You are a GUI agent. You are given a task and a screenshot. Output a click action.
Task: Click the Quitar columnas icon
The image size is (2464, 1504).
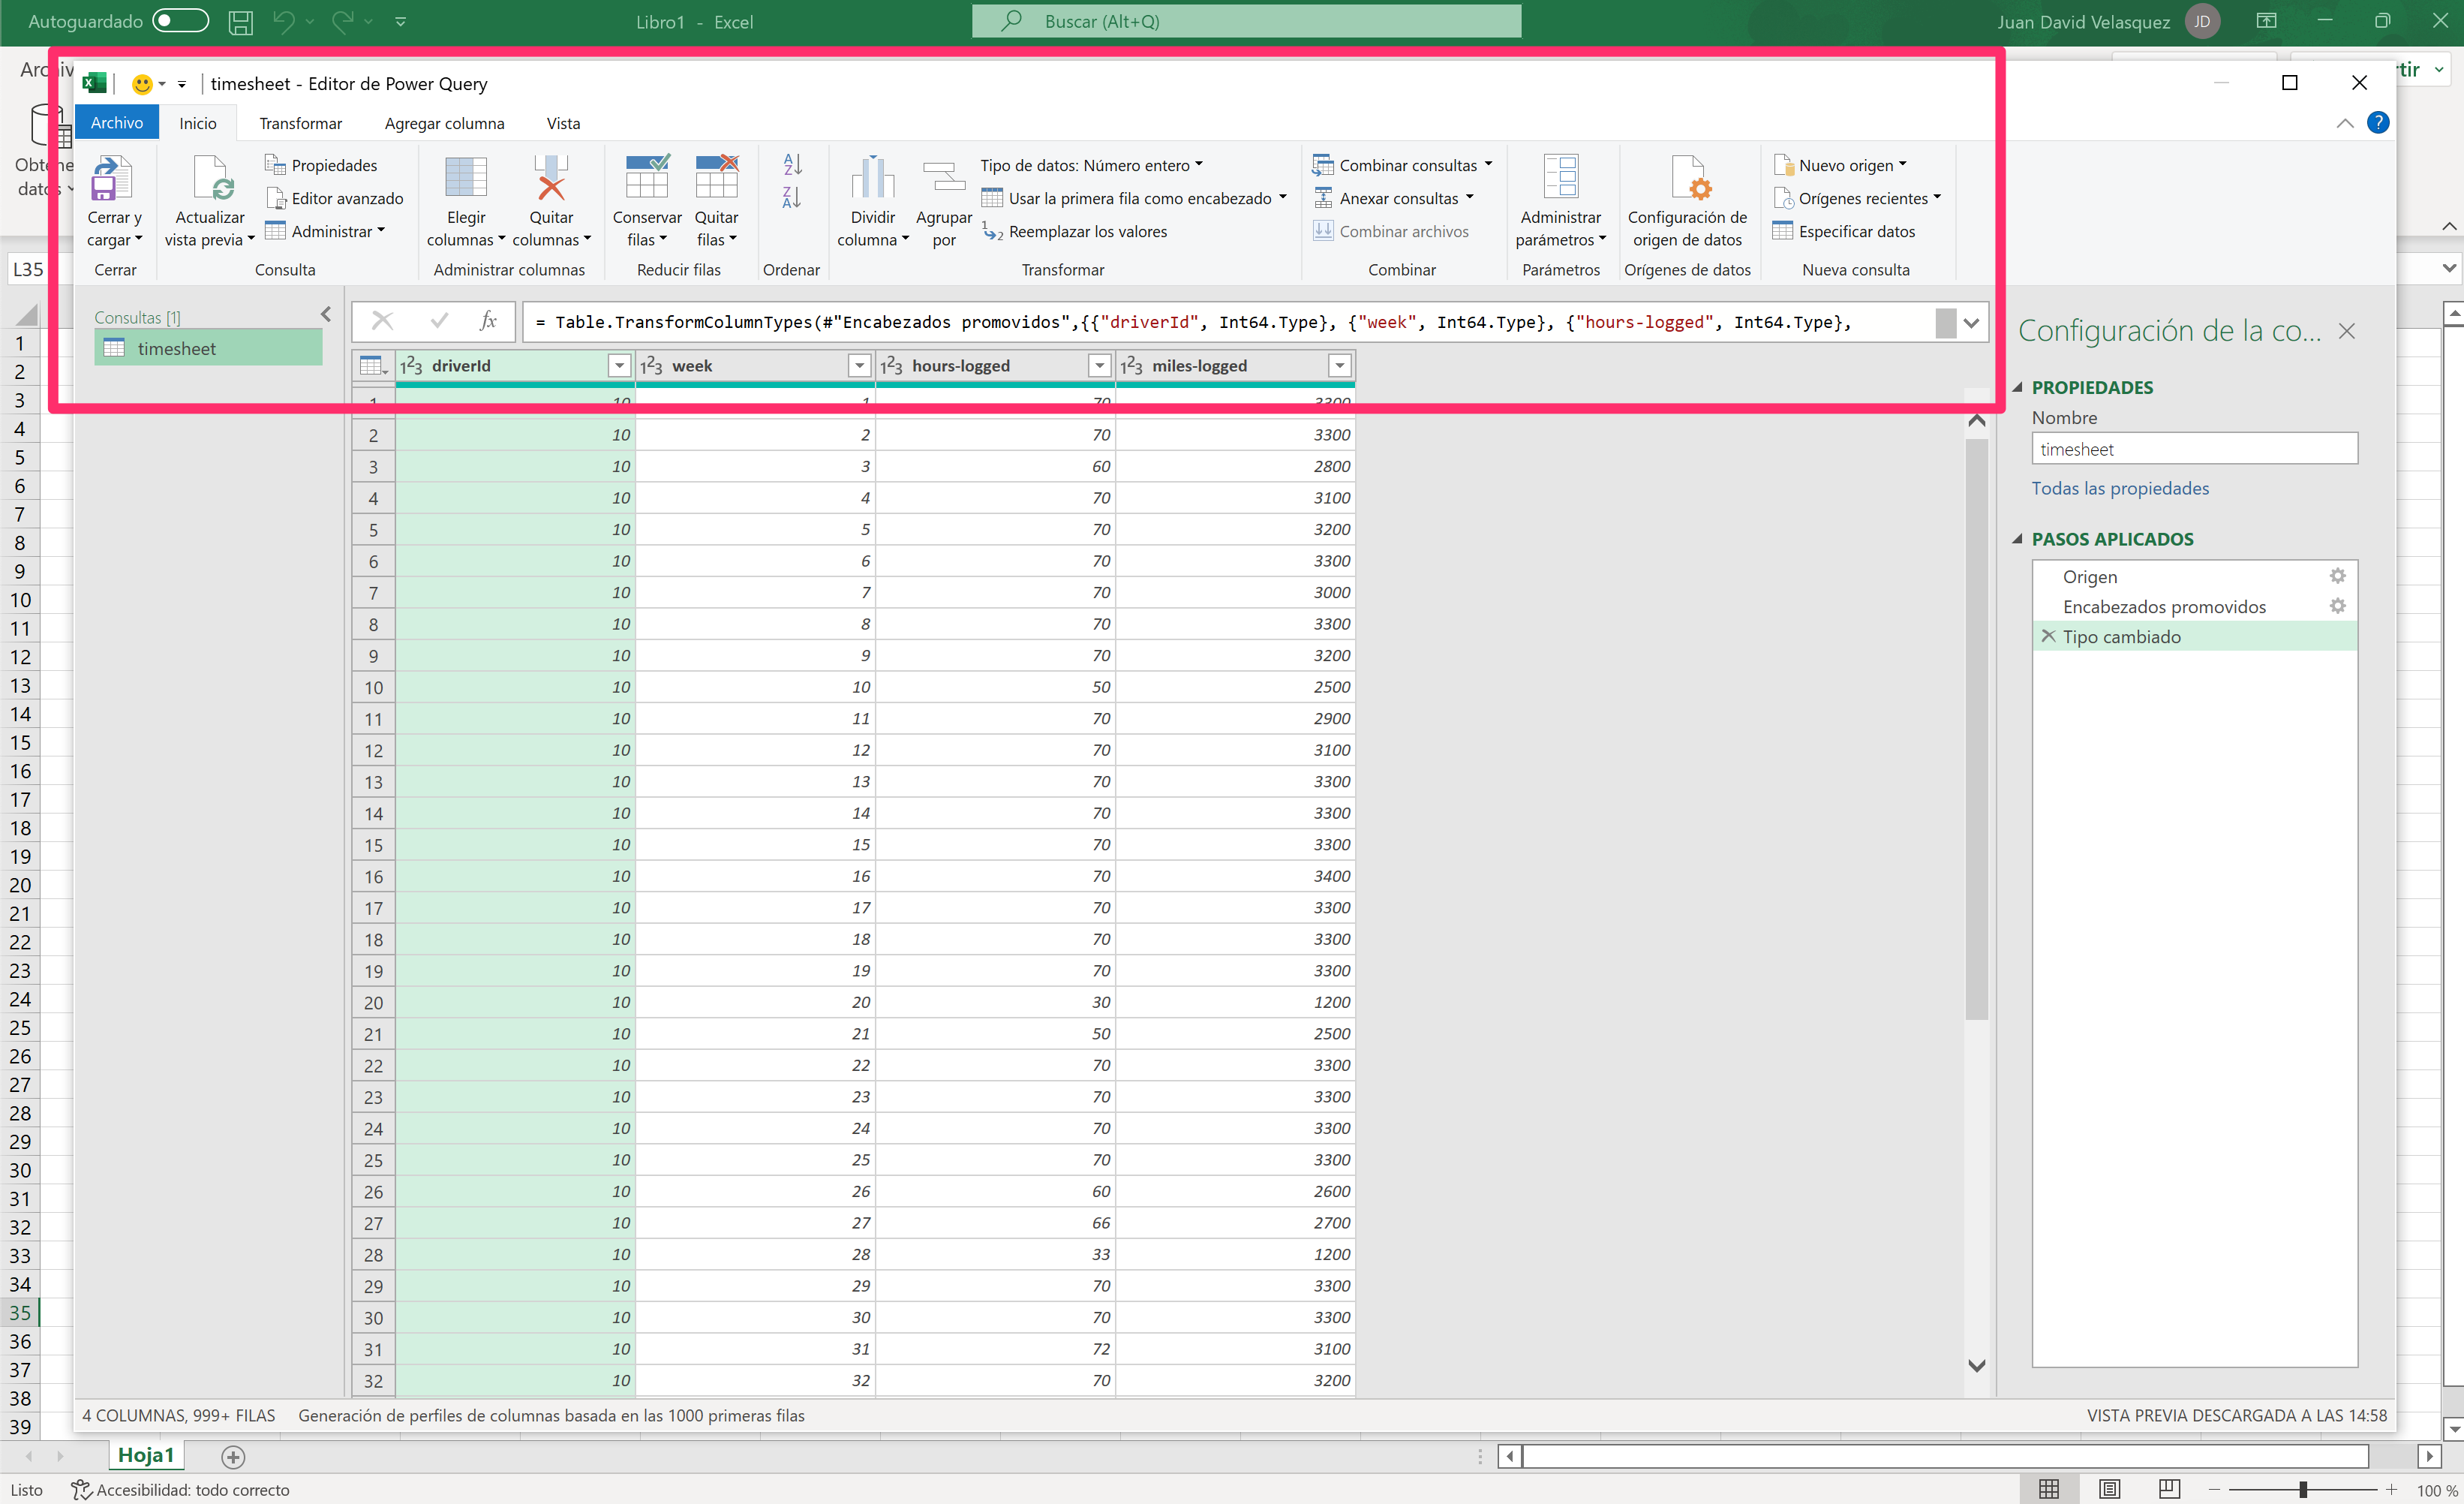[551, 178]
